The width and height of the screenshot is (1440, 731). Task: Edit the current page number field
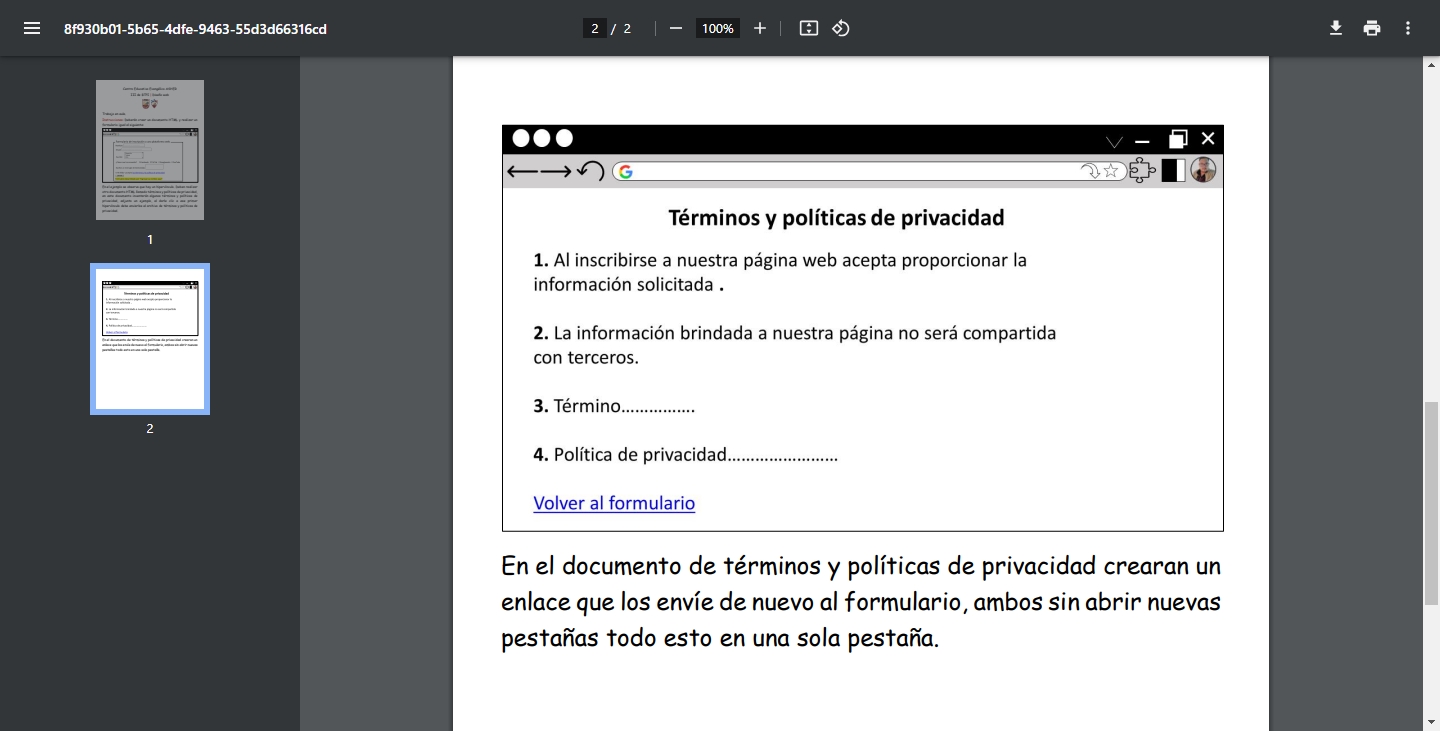pos(595,28)
